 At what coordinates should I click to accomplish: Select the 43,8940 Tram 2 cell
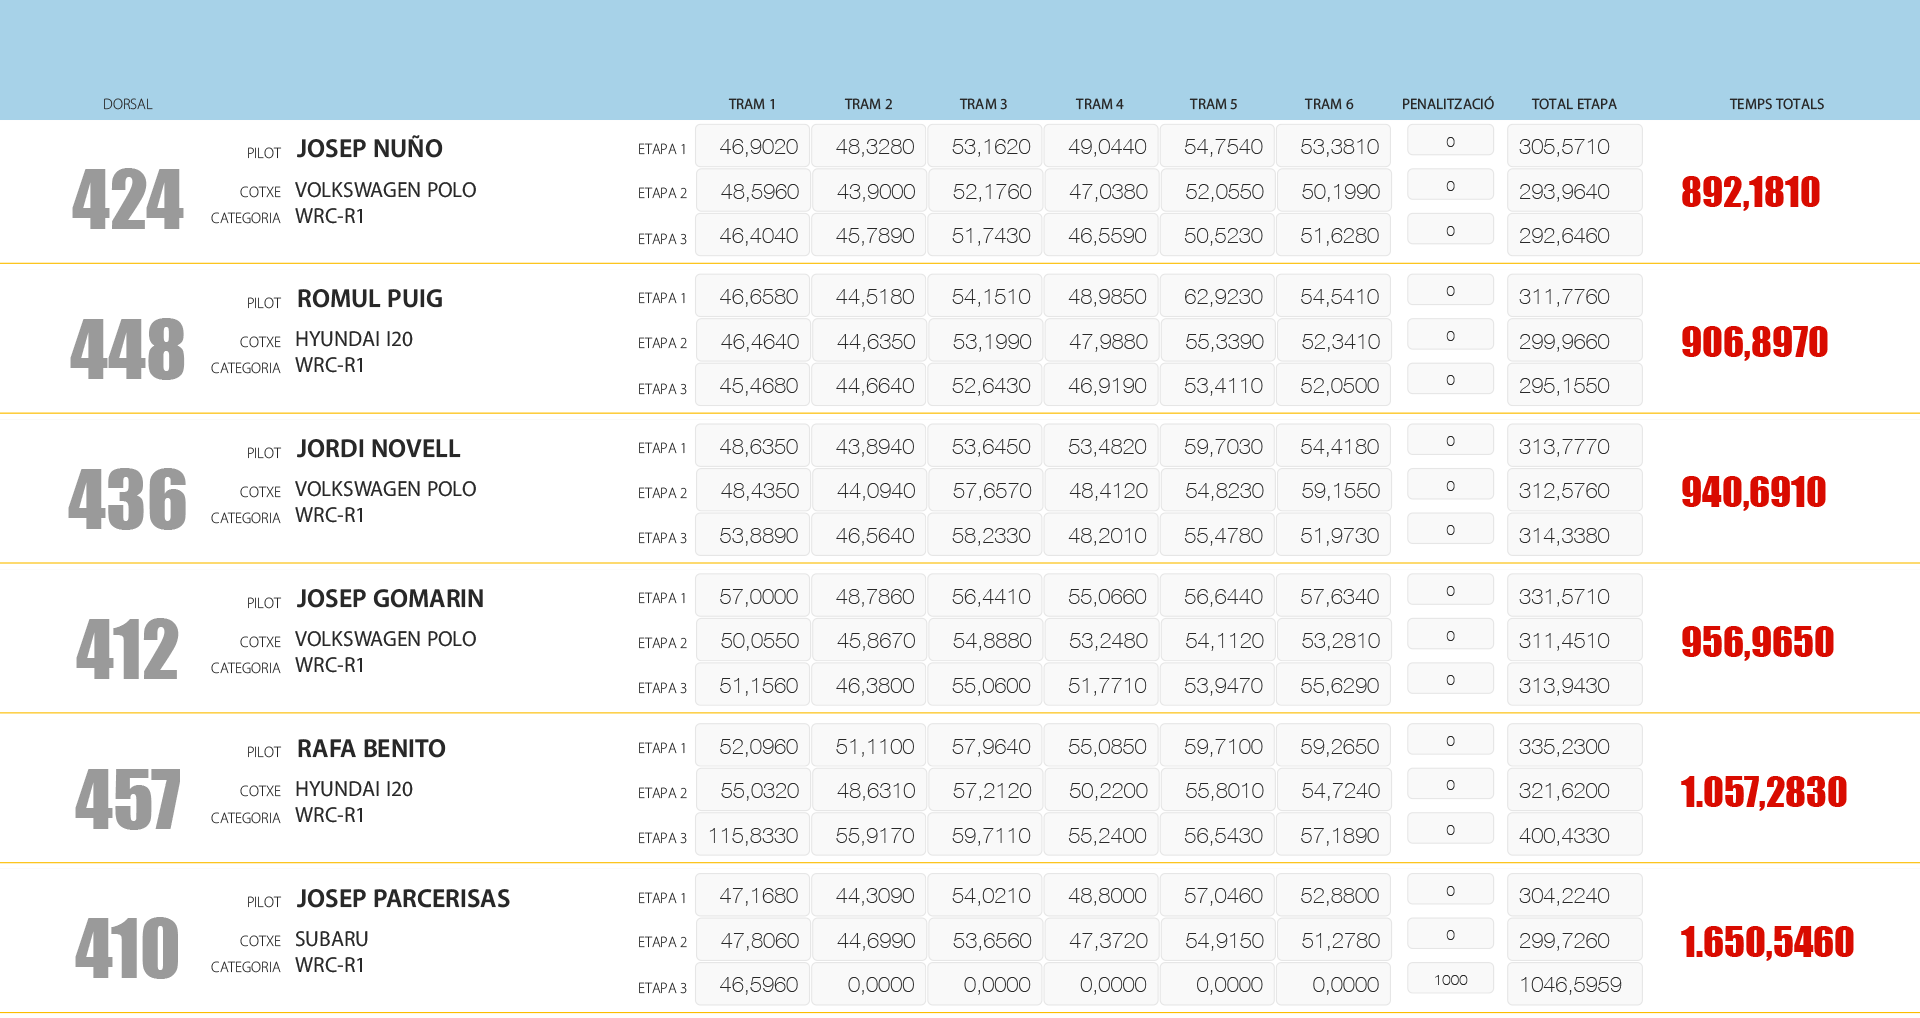click(874, 447)
